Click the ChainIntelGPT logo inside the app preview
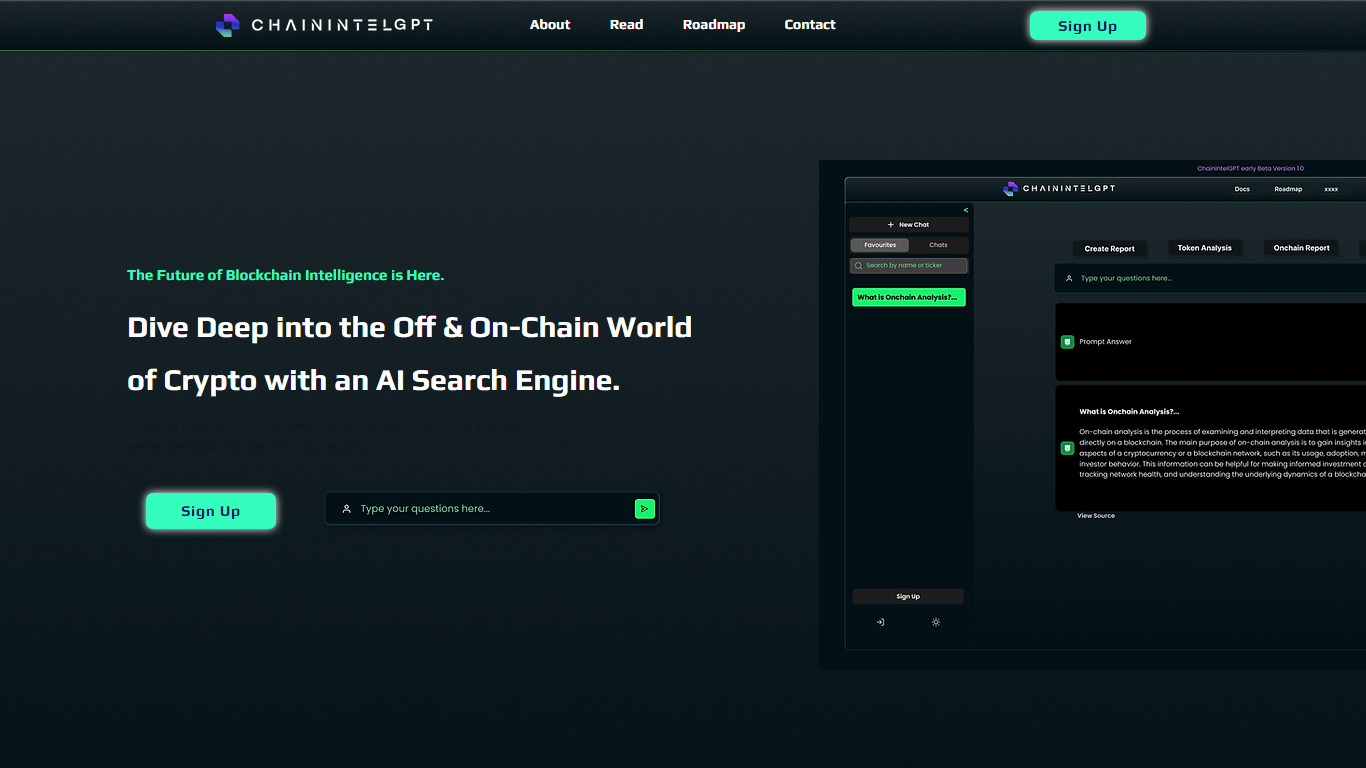The image size is (1366, 768). tap(1059, 189)
